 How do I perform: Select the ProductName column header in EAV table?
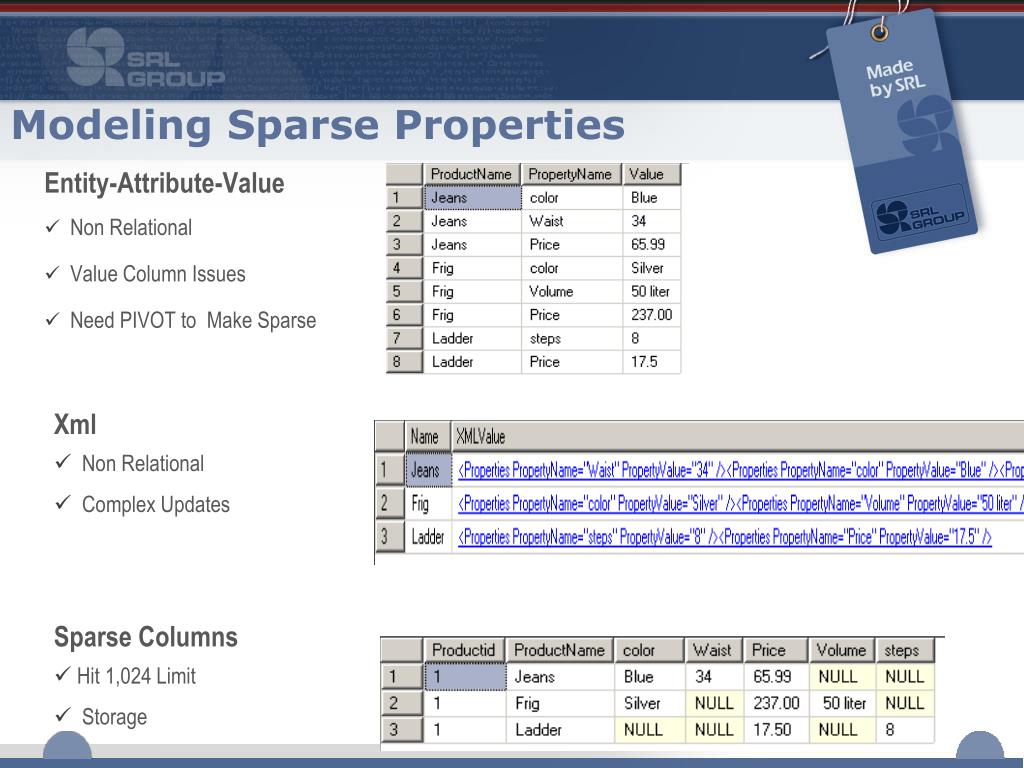[472, 174]
